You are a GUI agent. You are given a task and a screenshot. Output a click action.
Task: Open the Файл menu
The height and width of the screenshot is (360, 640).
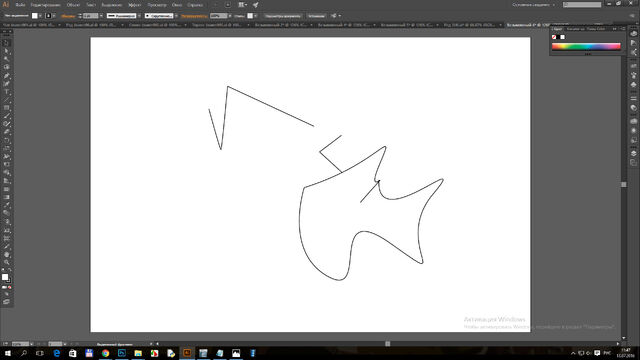20,5
